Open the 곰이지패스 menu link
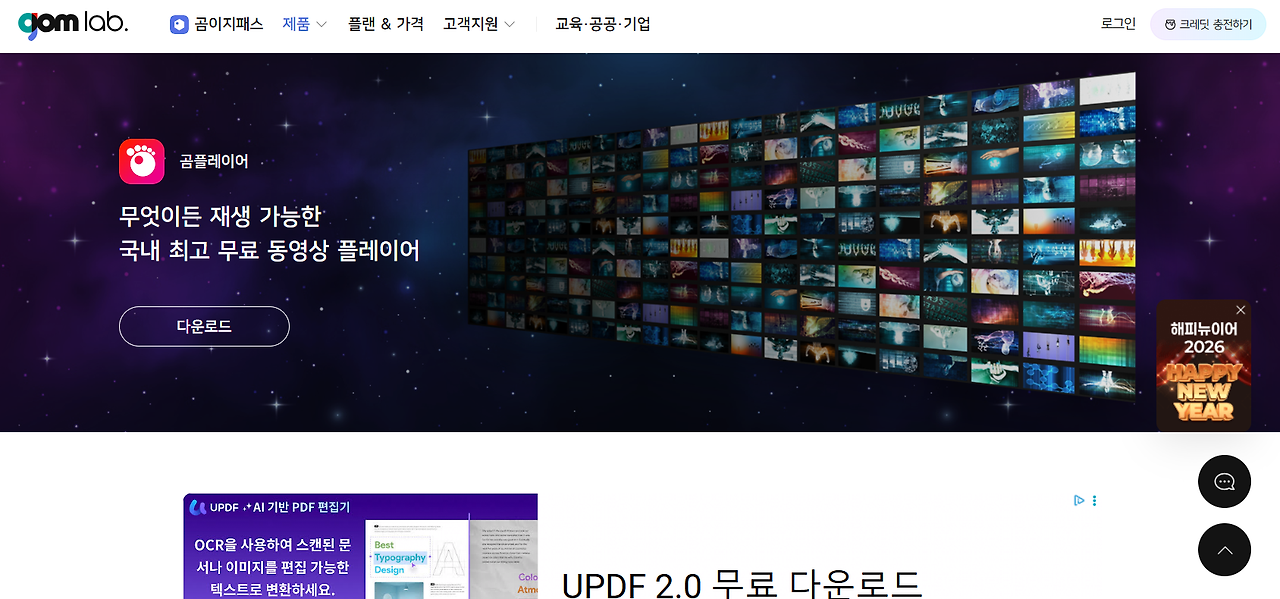This screenshot has height=599, width=1280. [x=229, y=24]
